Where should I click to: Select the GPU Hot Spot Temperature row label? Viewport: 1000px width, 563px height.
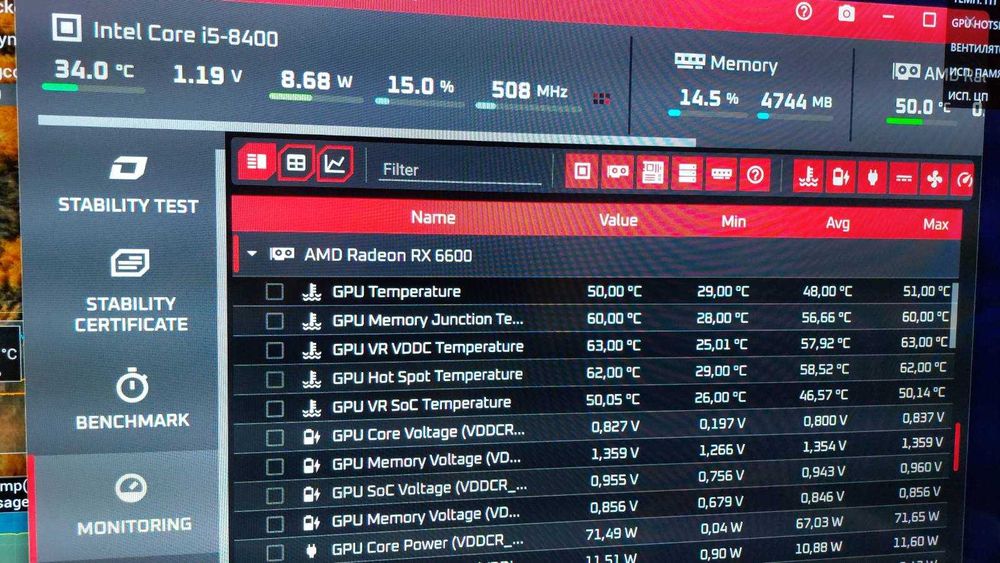point(427,376)
